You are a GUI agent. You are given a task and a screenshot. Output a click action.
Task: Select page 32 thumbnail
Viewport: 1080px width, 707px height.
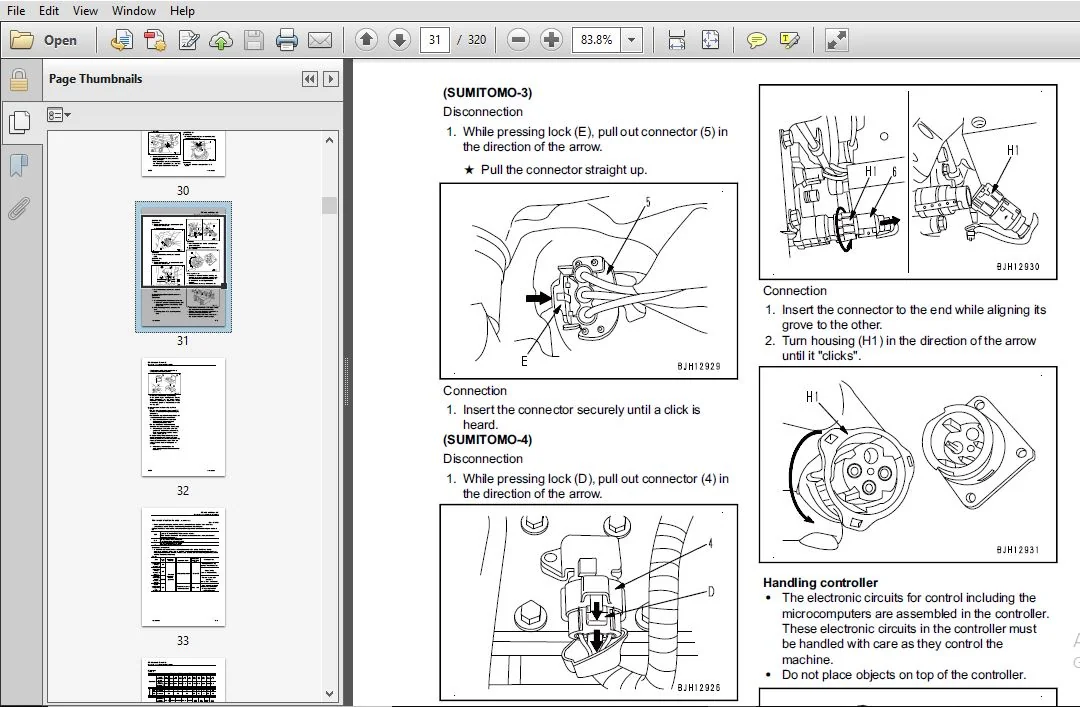point(183,417)
